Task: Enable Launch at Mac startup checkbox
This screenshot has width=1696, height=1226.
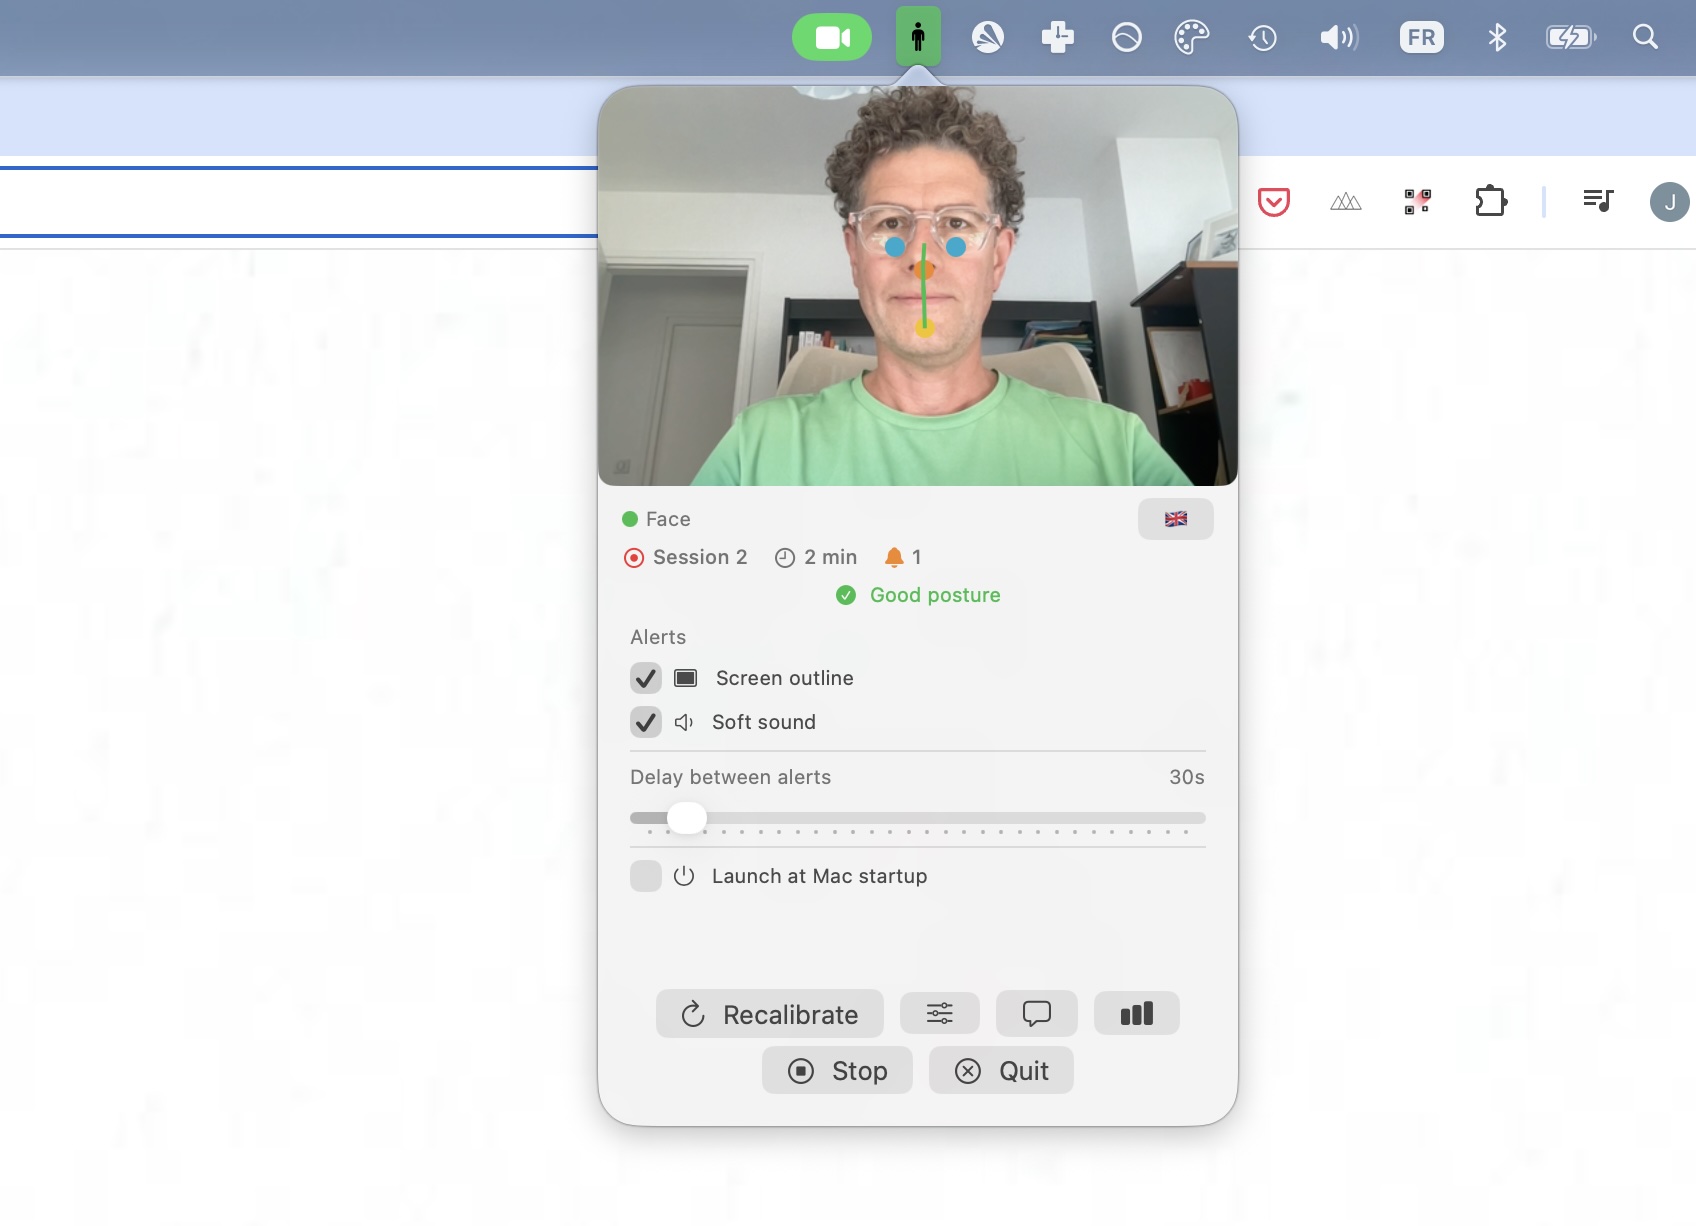Action: (x=646, y=876)
